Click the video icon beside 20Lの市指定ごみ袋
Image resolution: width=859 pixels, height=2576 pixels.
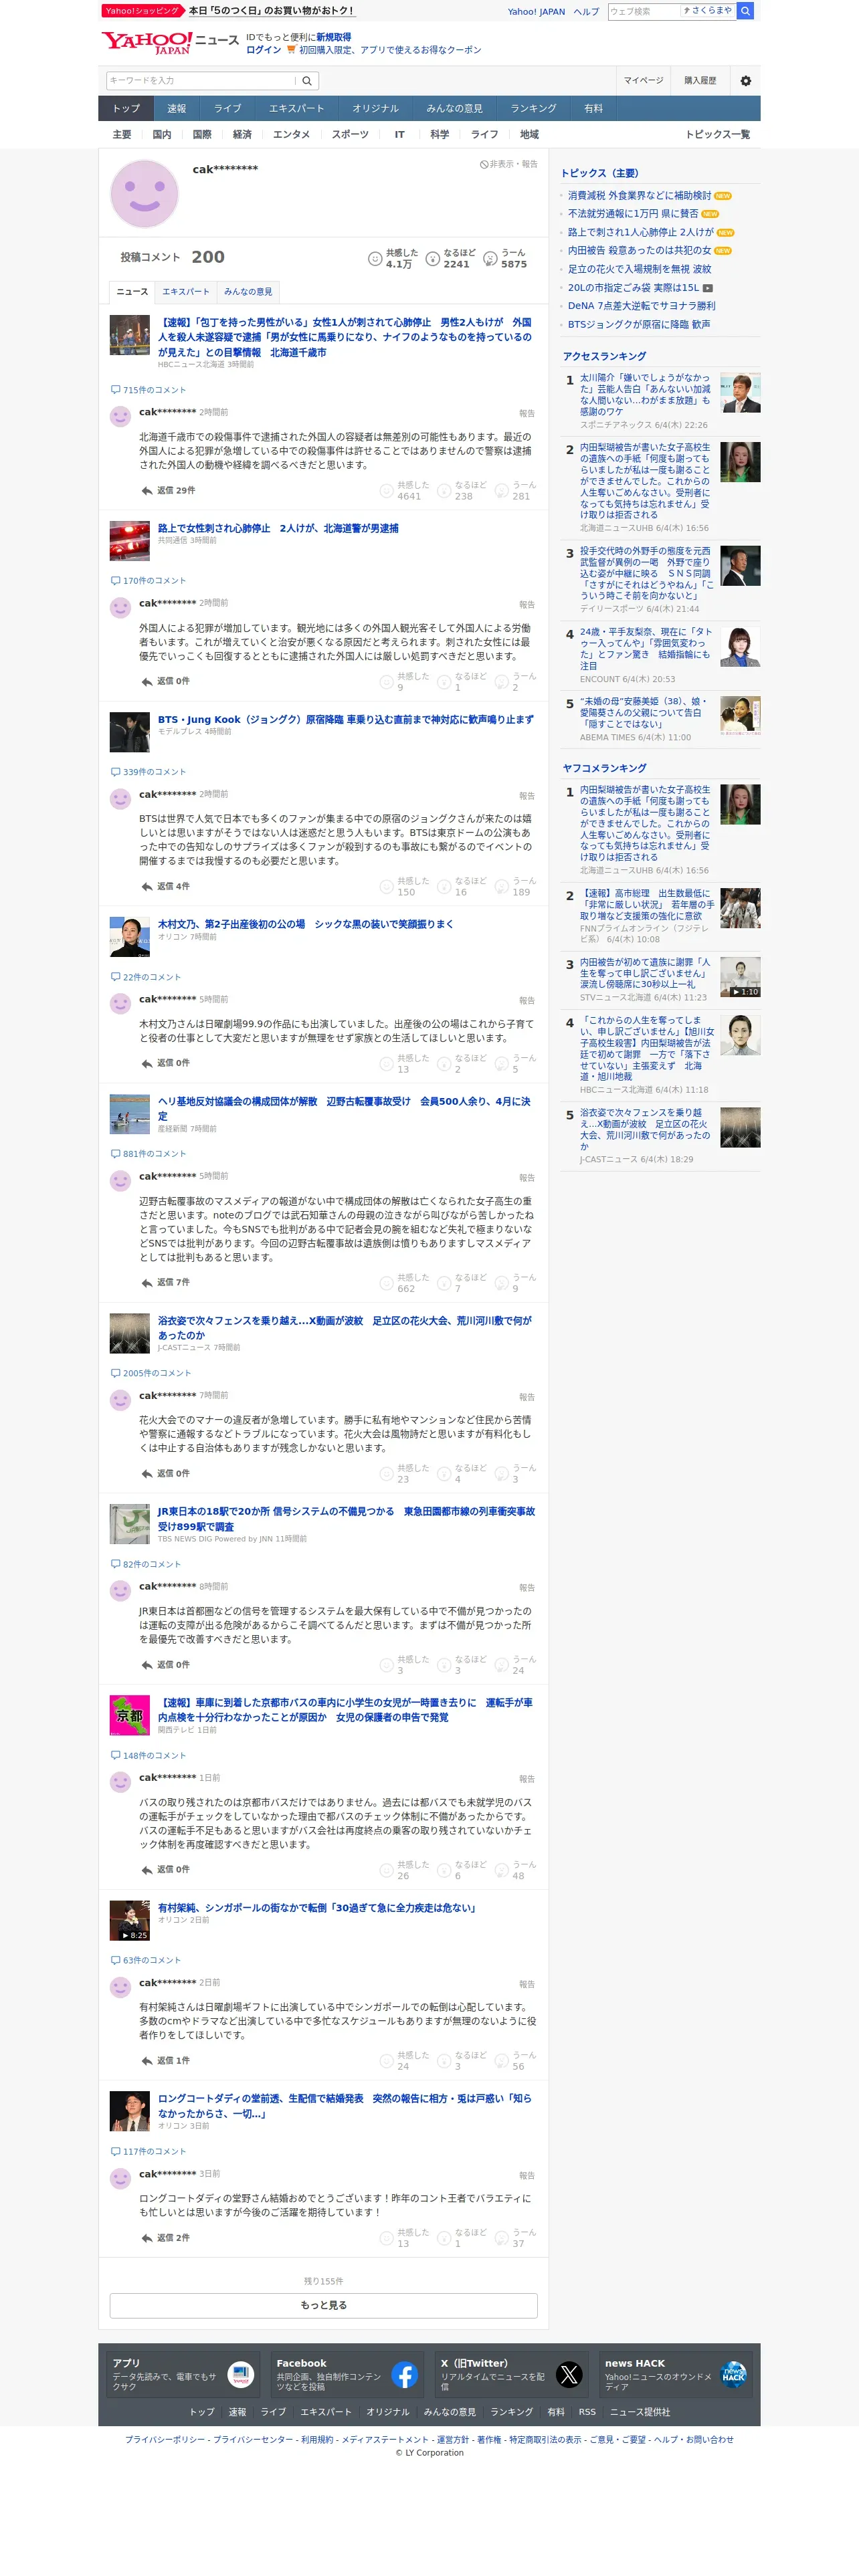[x=708, y=288]
